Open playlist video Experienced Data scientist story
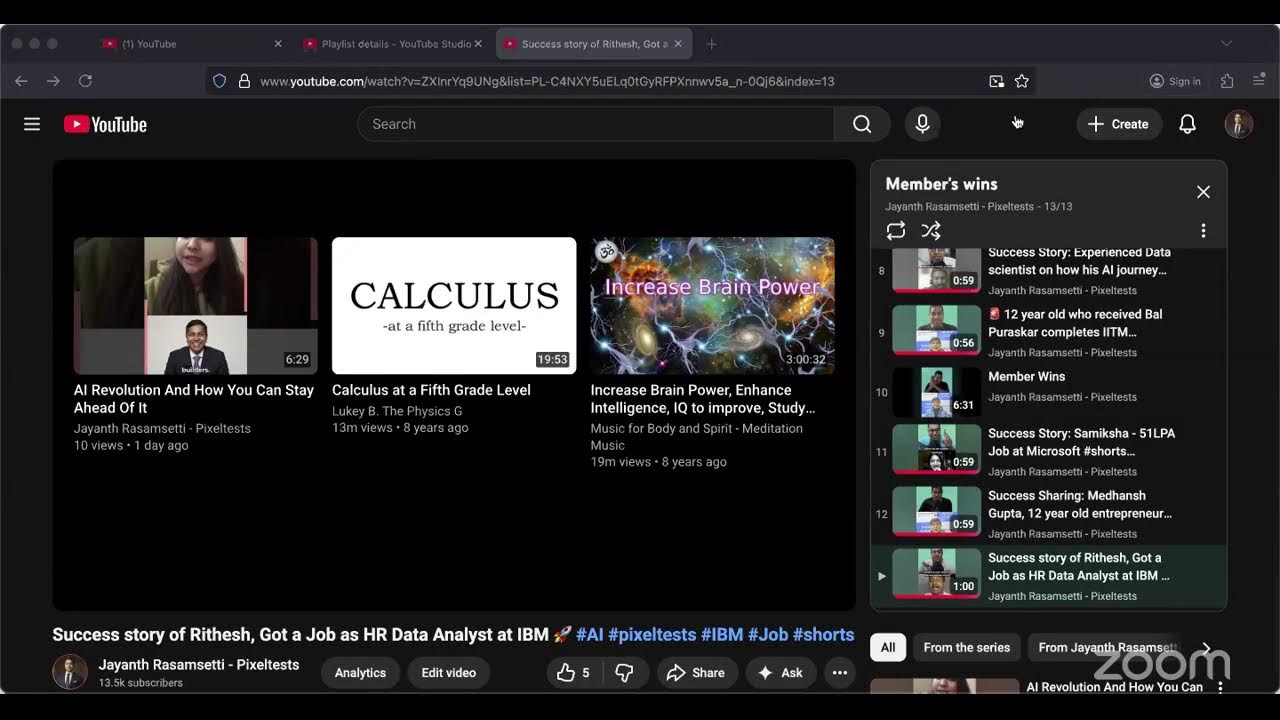Screen dimensions: 1280x720 coord(1049,270)
